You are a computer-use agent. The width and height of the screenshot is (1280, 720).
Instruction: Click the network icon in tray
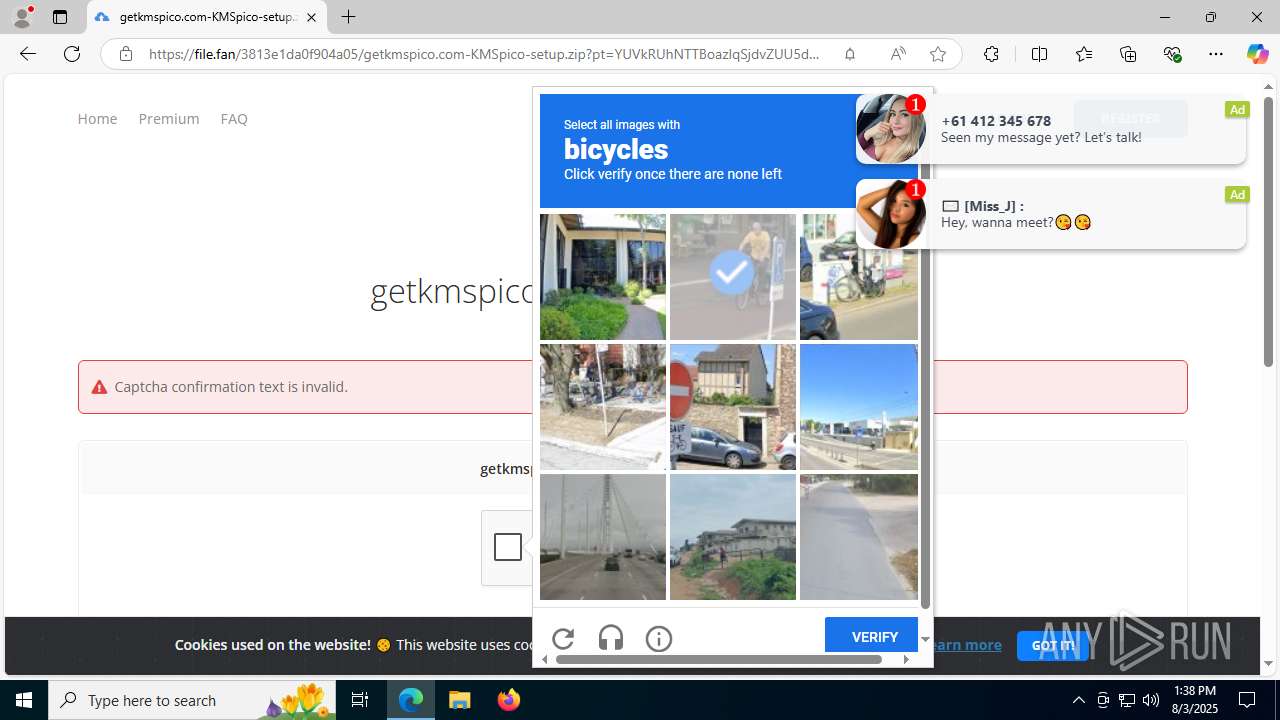[1127, 700]
